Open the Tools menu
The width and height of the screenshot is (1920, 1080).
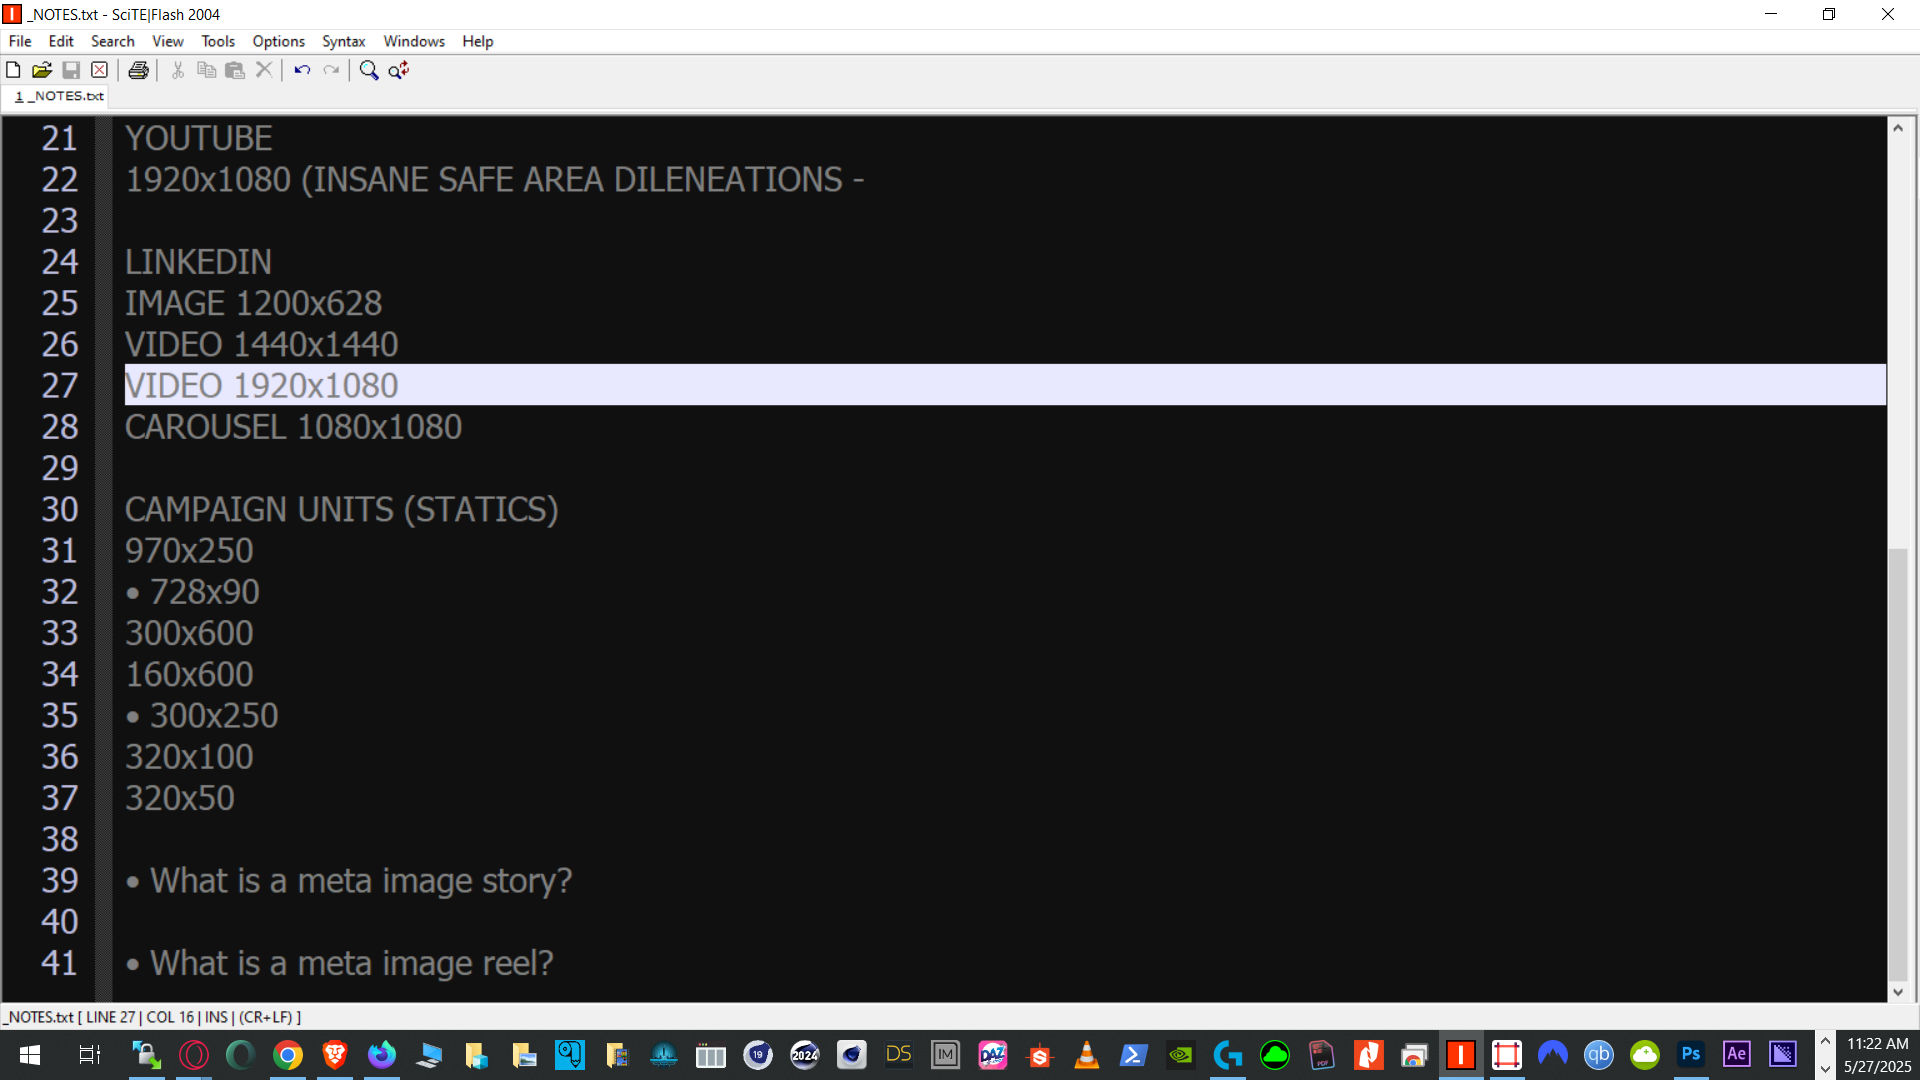point(218,41)
